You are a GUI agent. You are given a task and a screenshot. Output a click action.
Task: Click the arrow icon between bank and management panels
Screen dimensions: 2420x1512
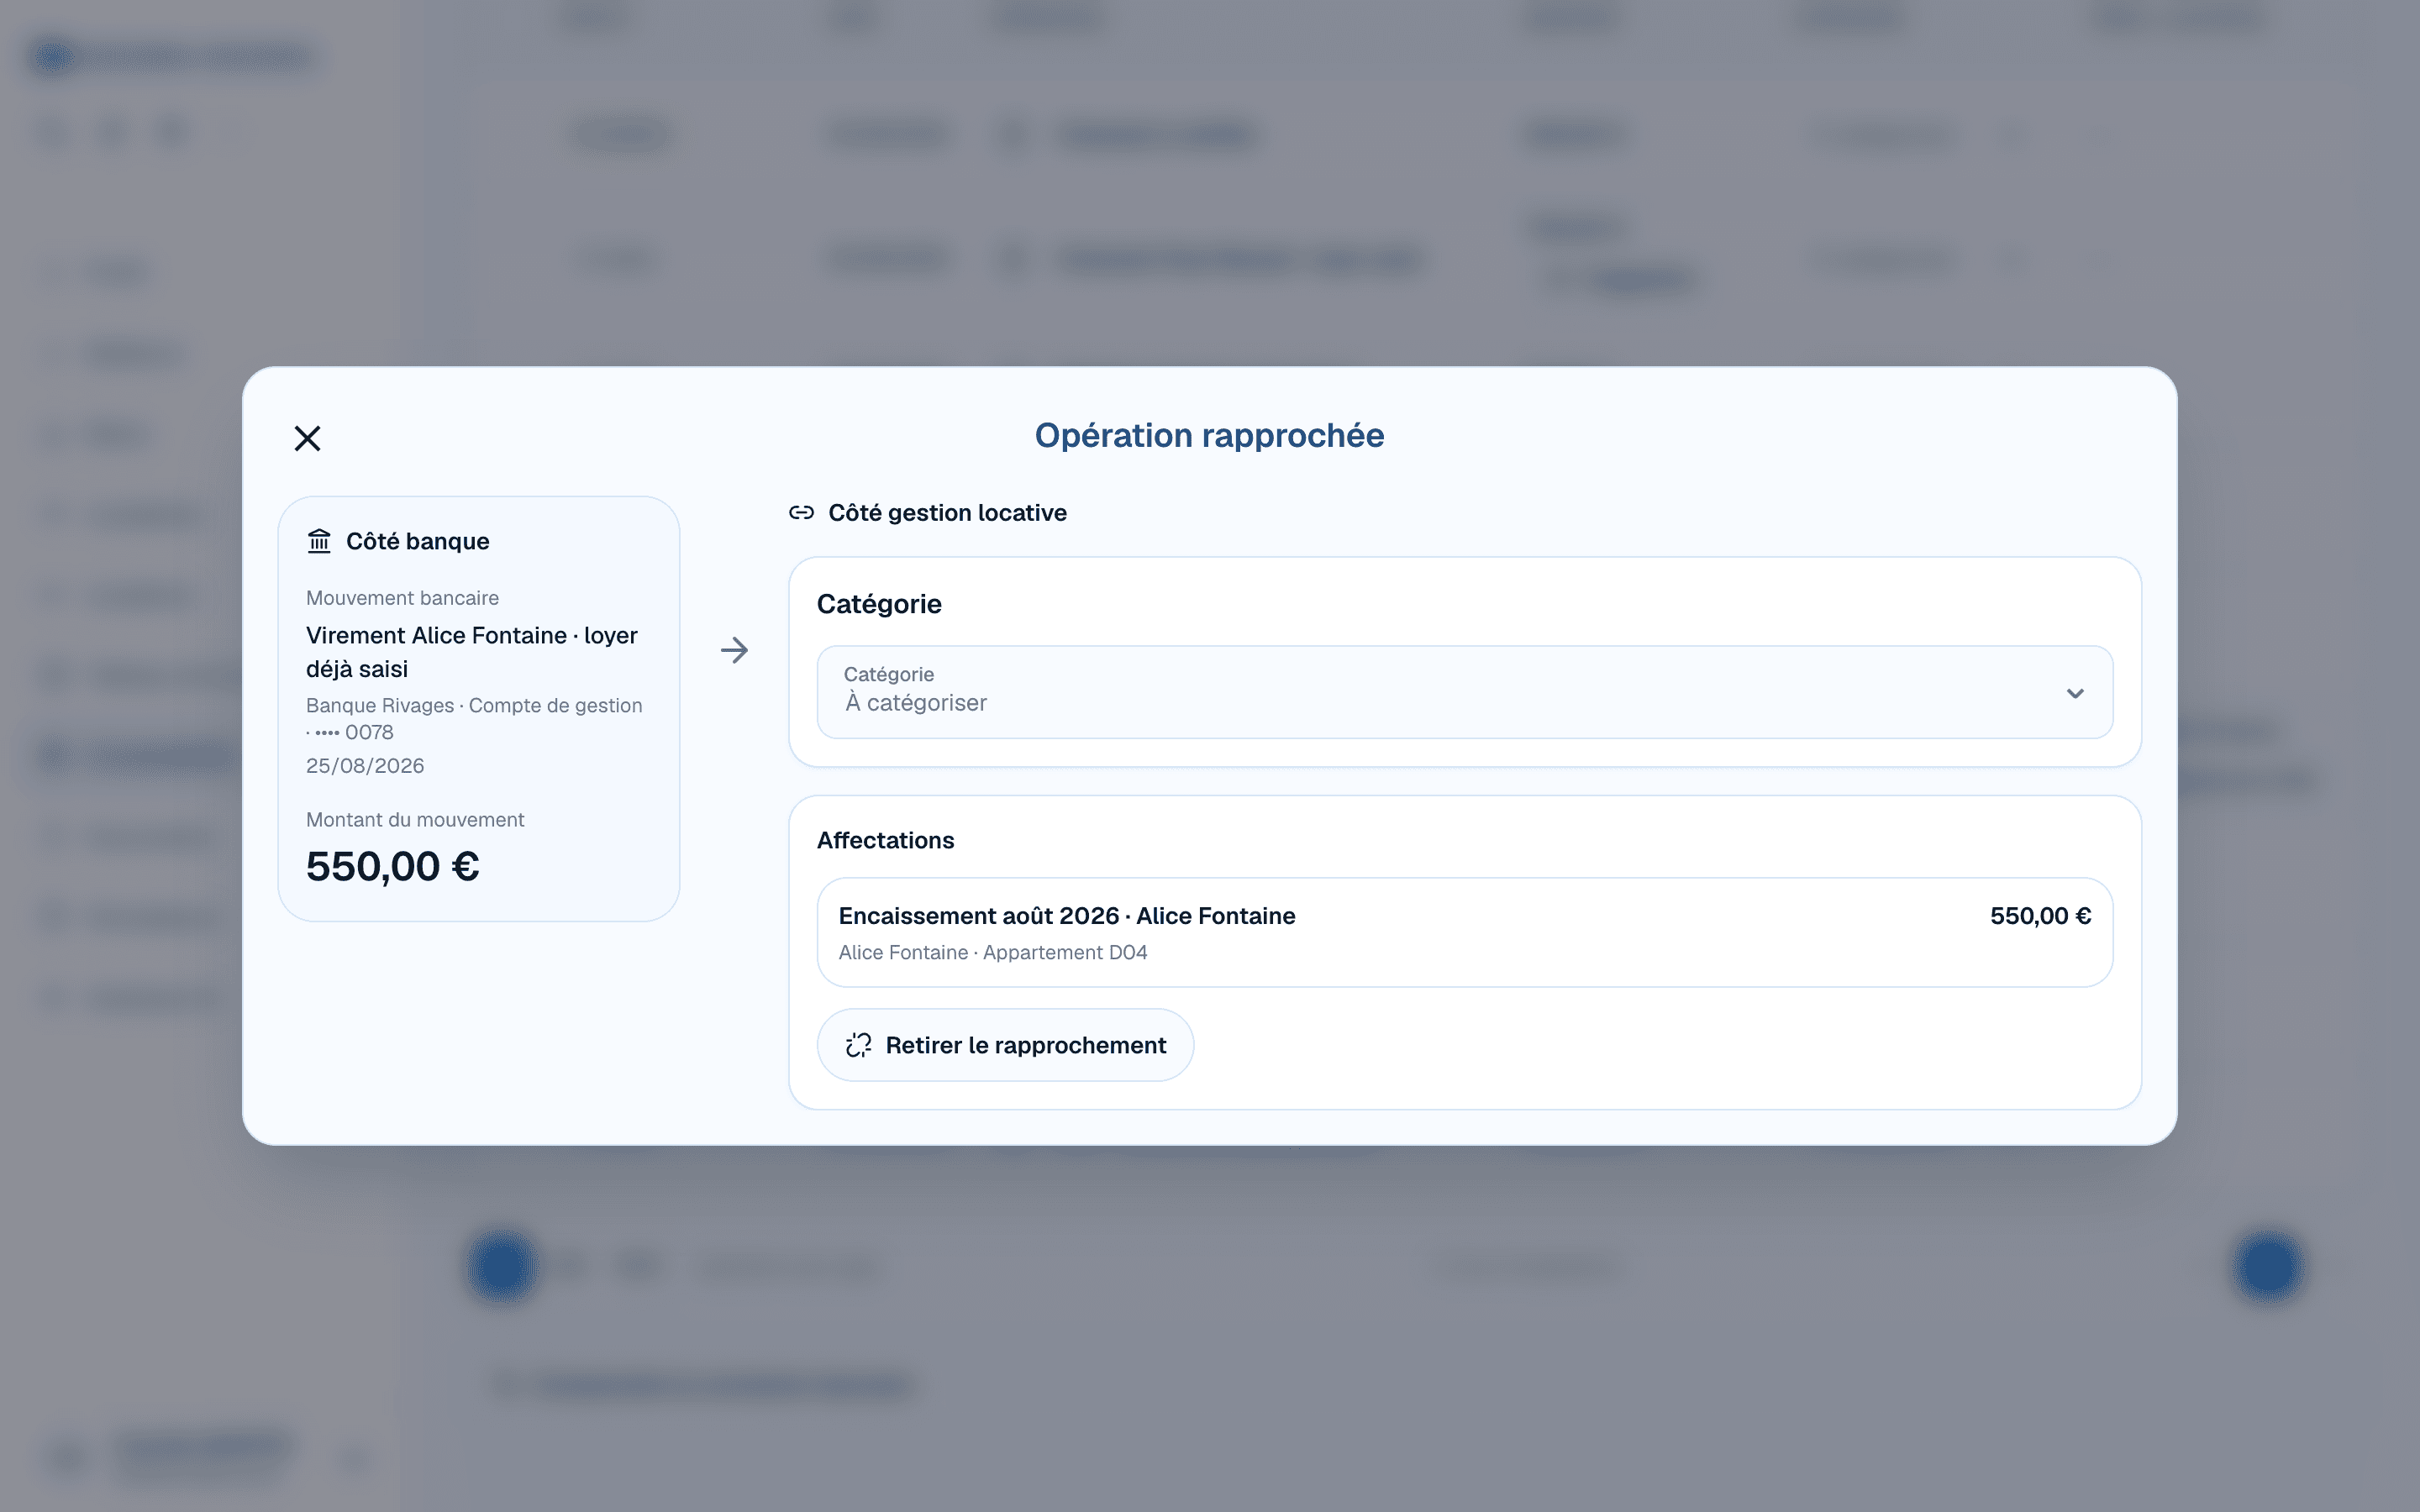tap(735, 650)
